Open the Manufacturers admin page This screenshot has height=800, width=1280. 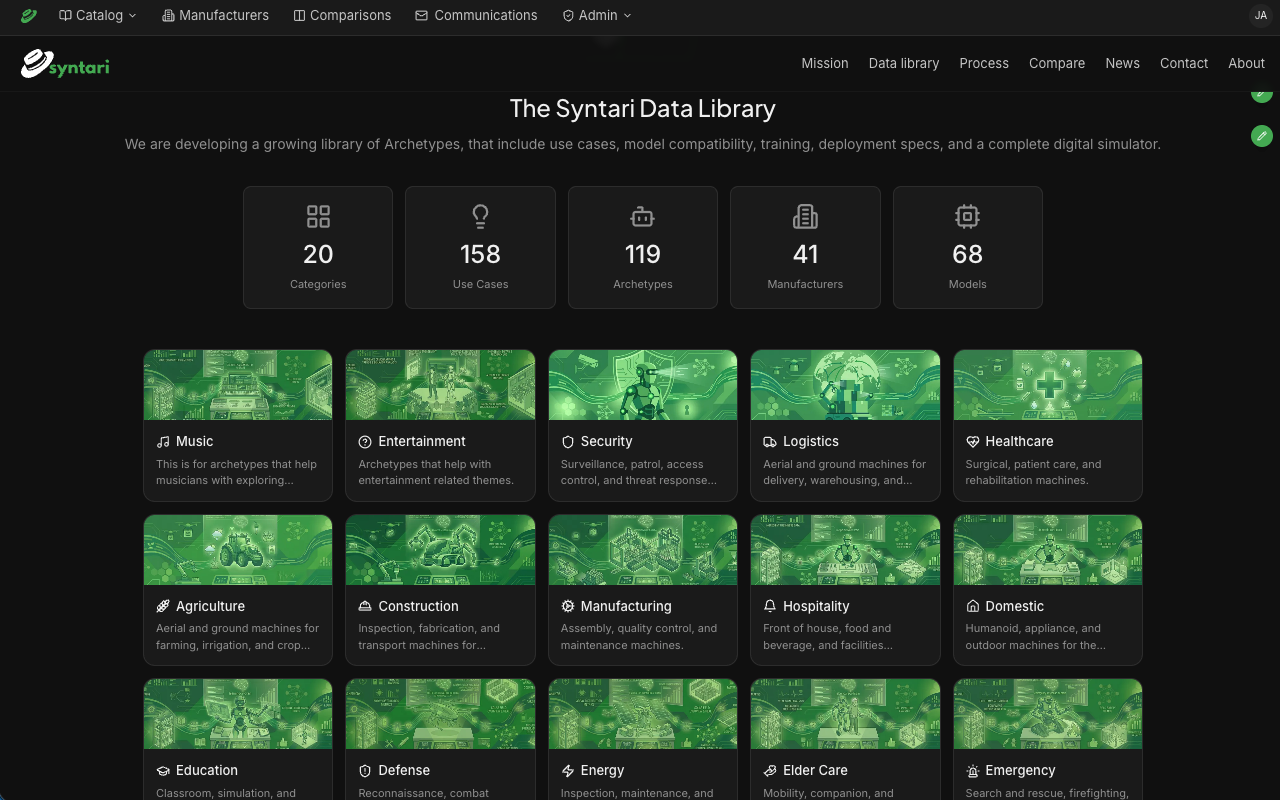click(x=215, y=15)
